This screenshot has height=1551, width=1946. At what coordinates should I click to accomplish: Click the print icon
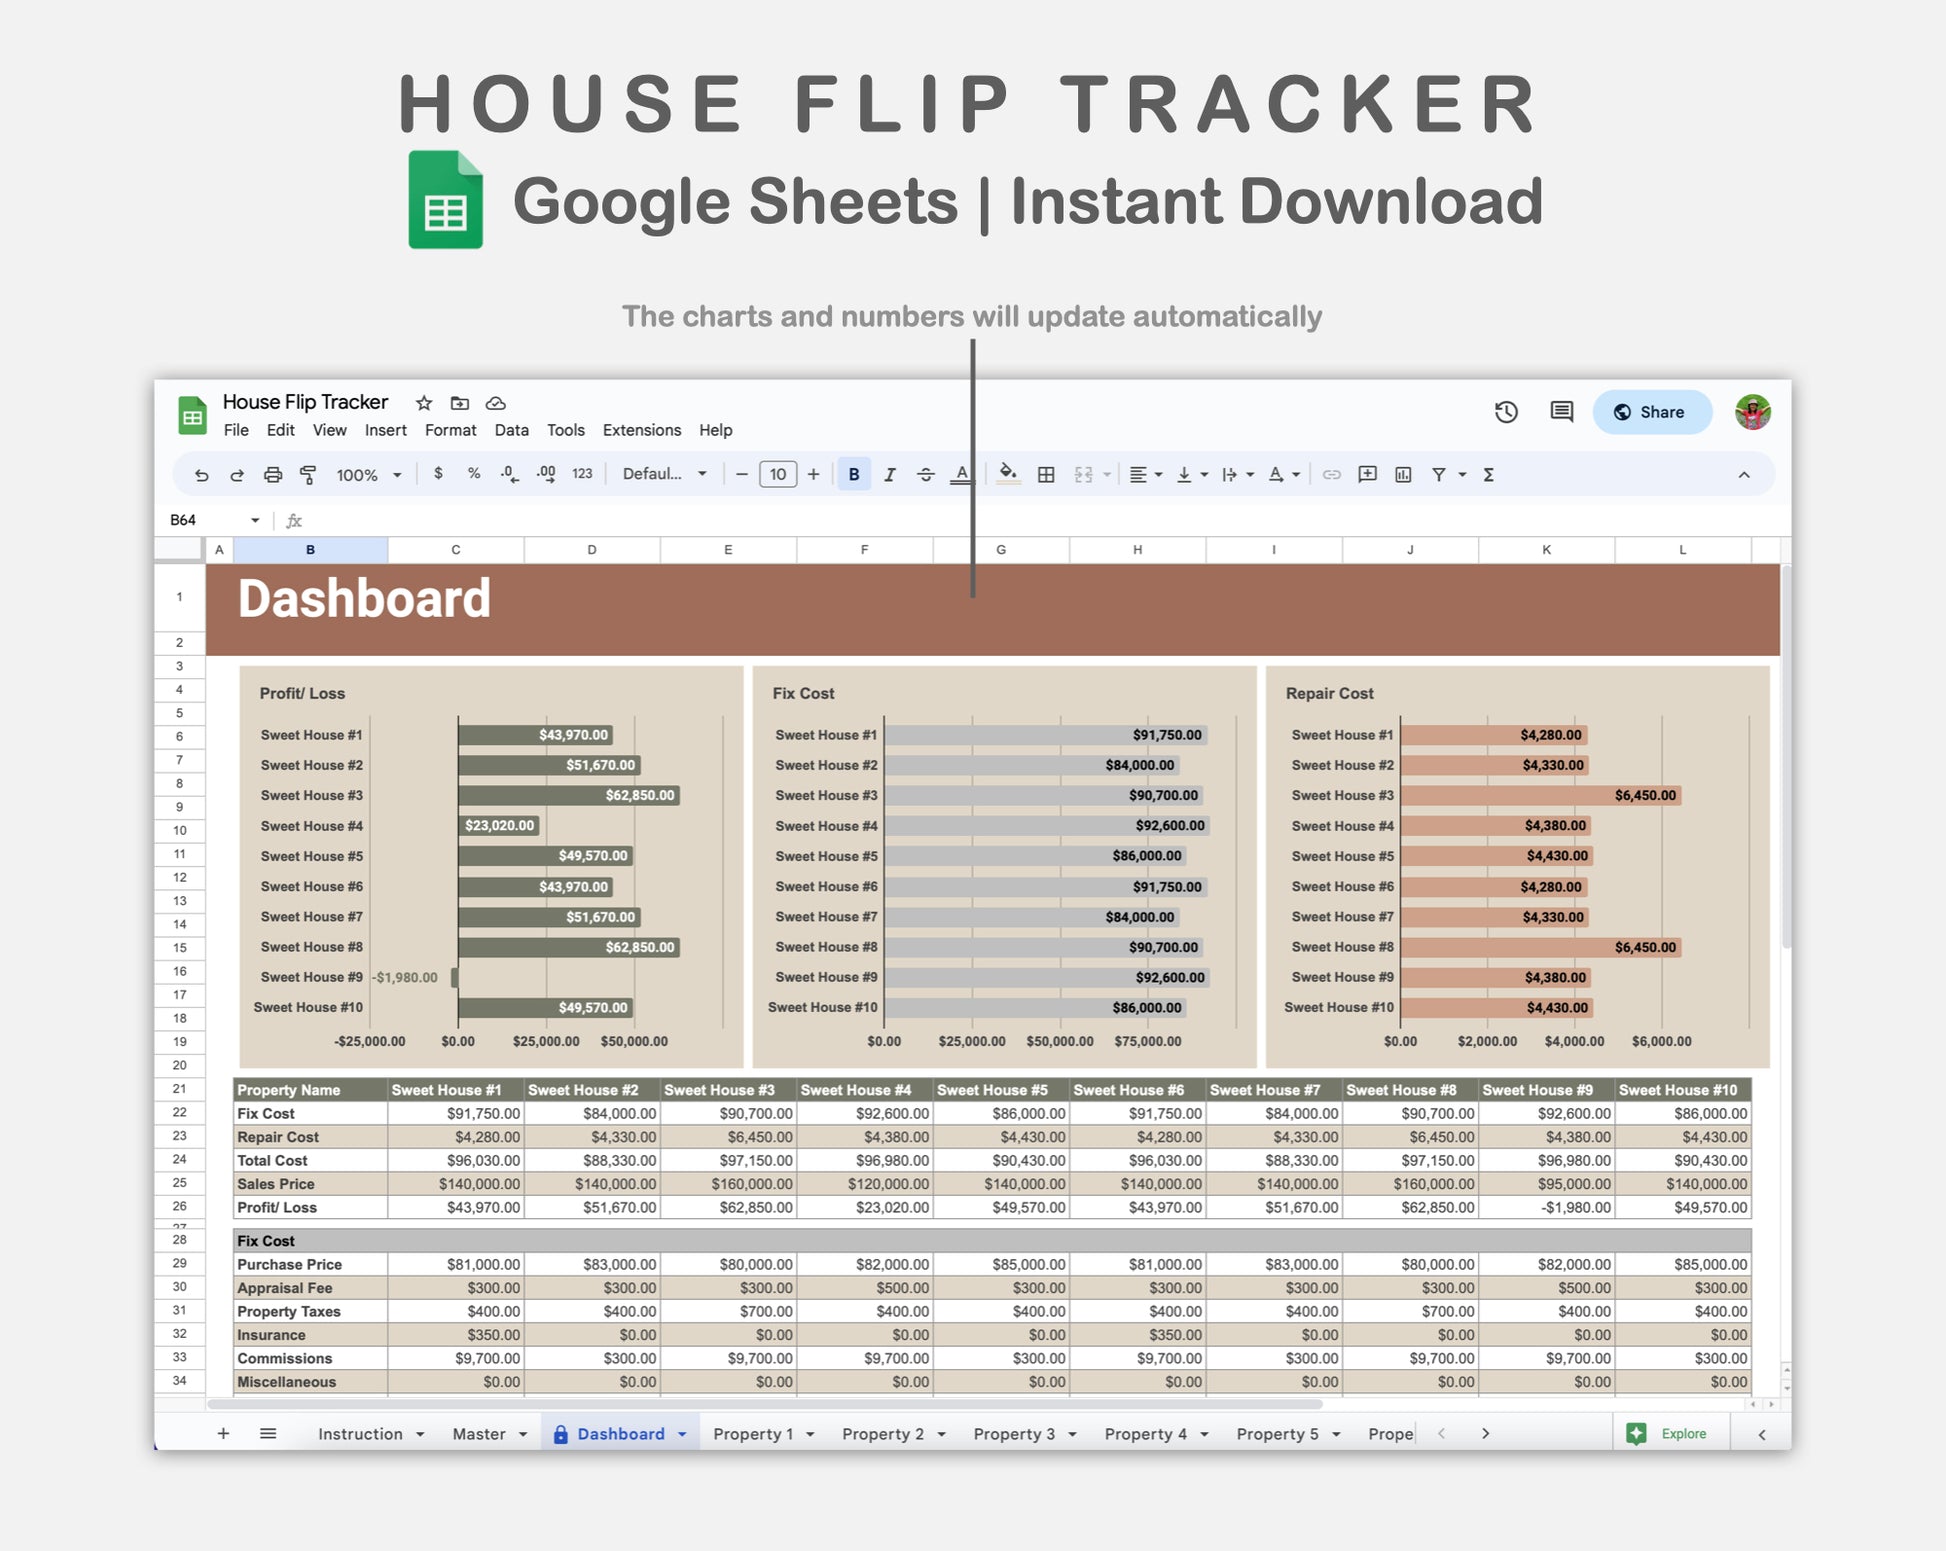click(272, 475)
